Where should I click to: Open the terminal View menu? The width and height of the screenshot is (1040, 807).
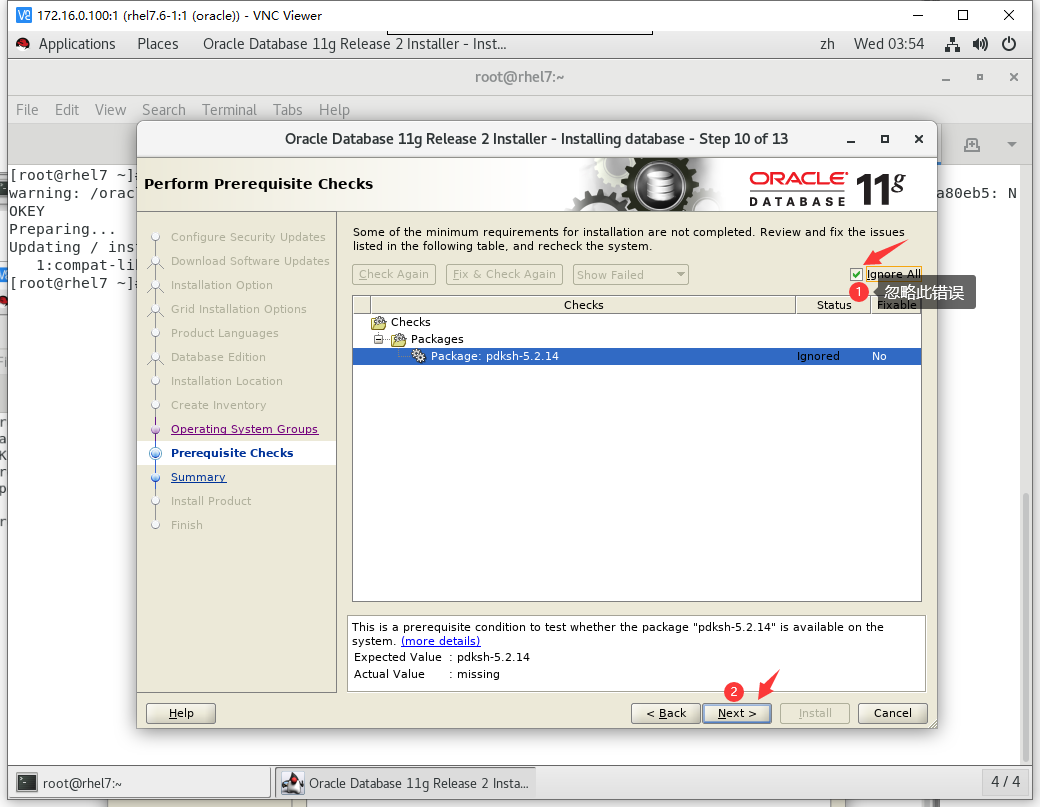pyautogui.click(x=110, y=110)
